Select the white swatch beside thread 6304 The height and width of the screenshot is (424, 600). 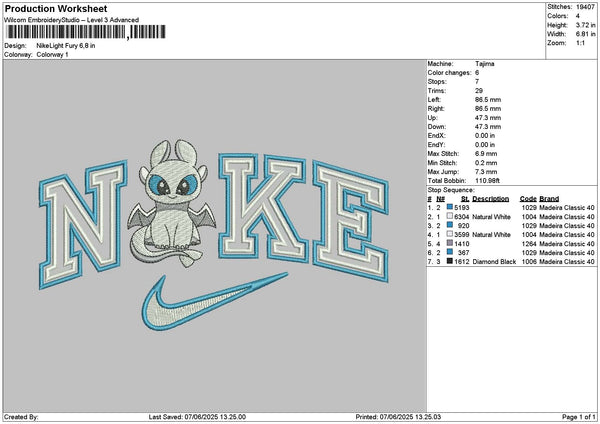[x=450, y=216]
